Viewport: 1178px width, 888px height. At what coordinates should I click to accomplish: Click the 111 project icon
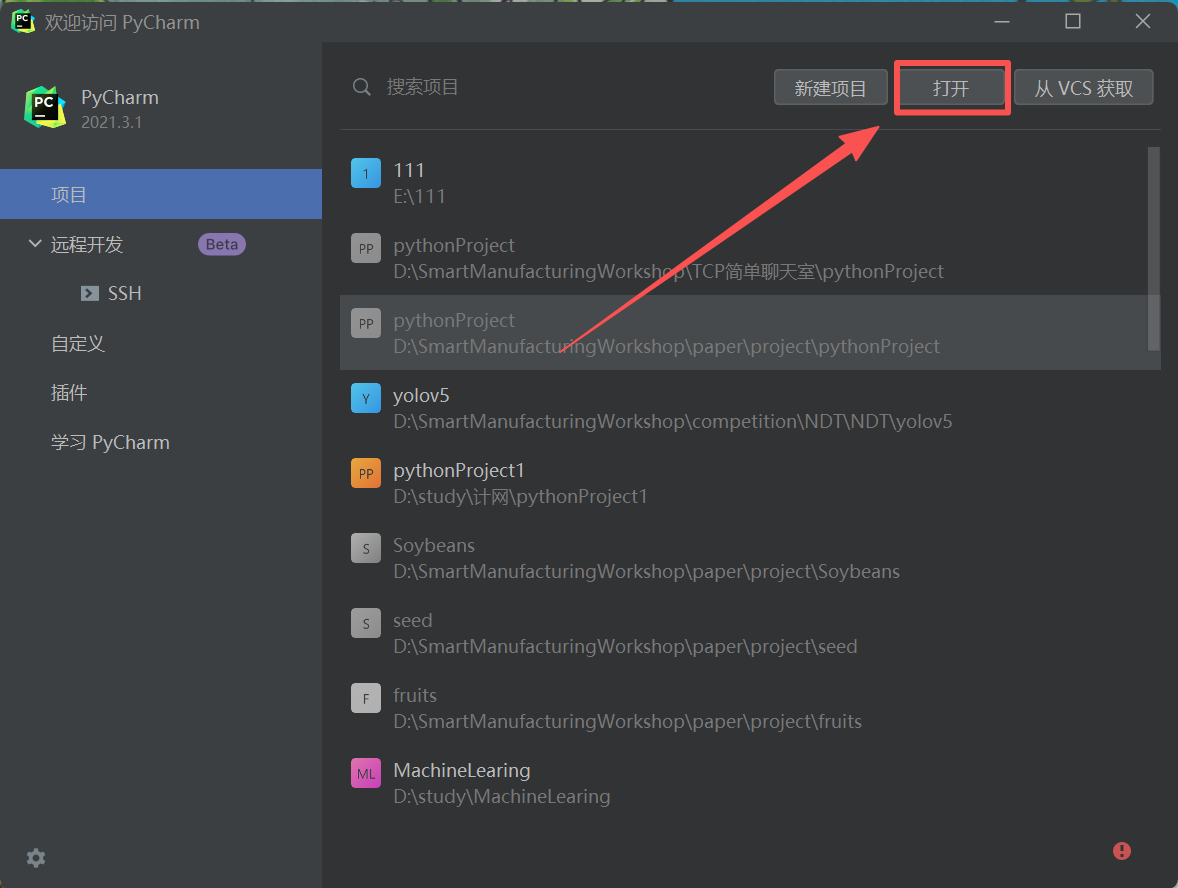[x=366, y=173]
